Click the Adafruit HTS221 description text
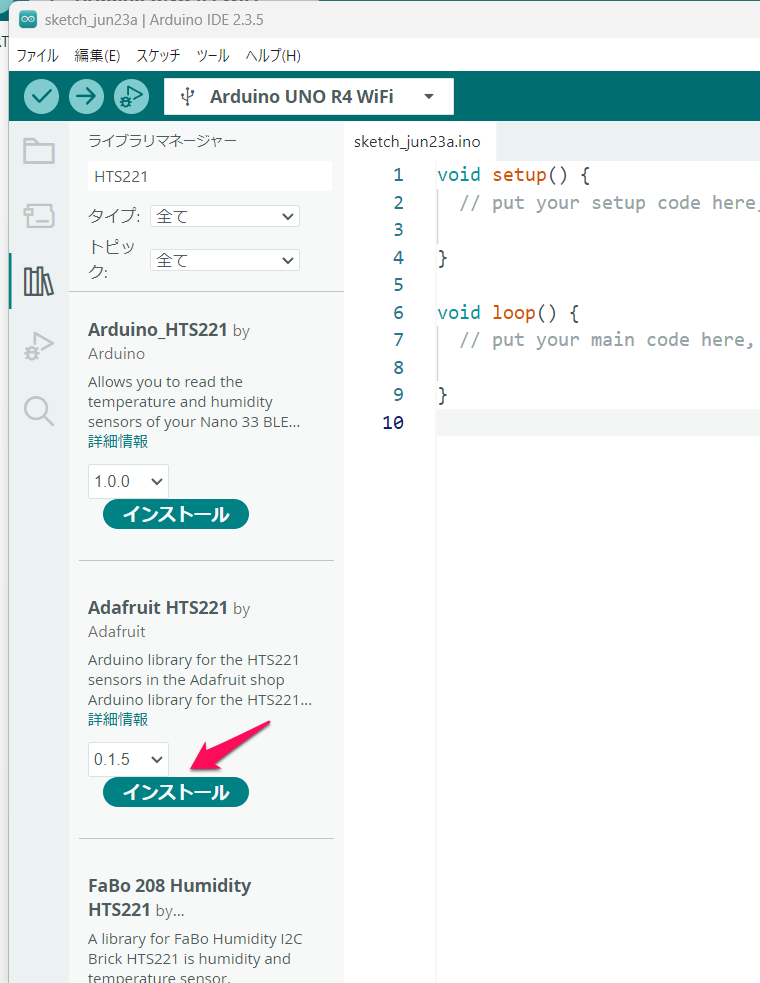The height and width of the screenshot is (983, 760). pos(199,680)
